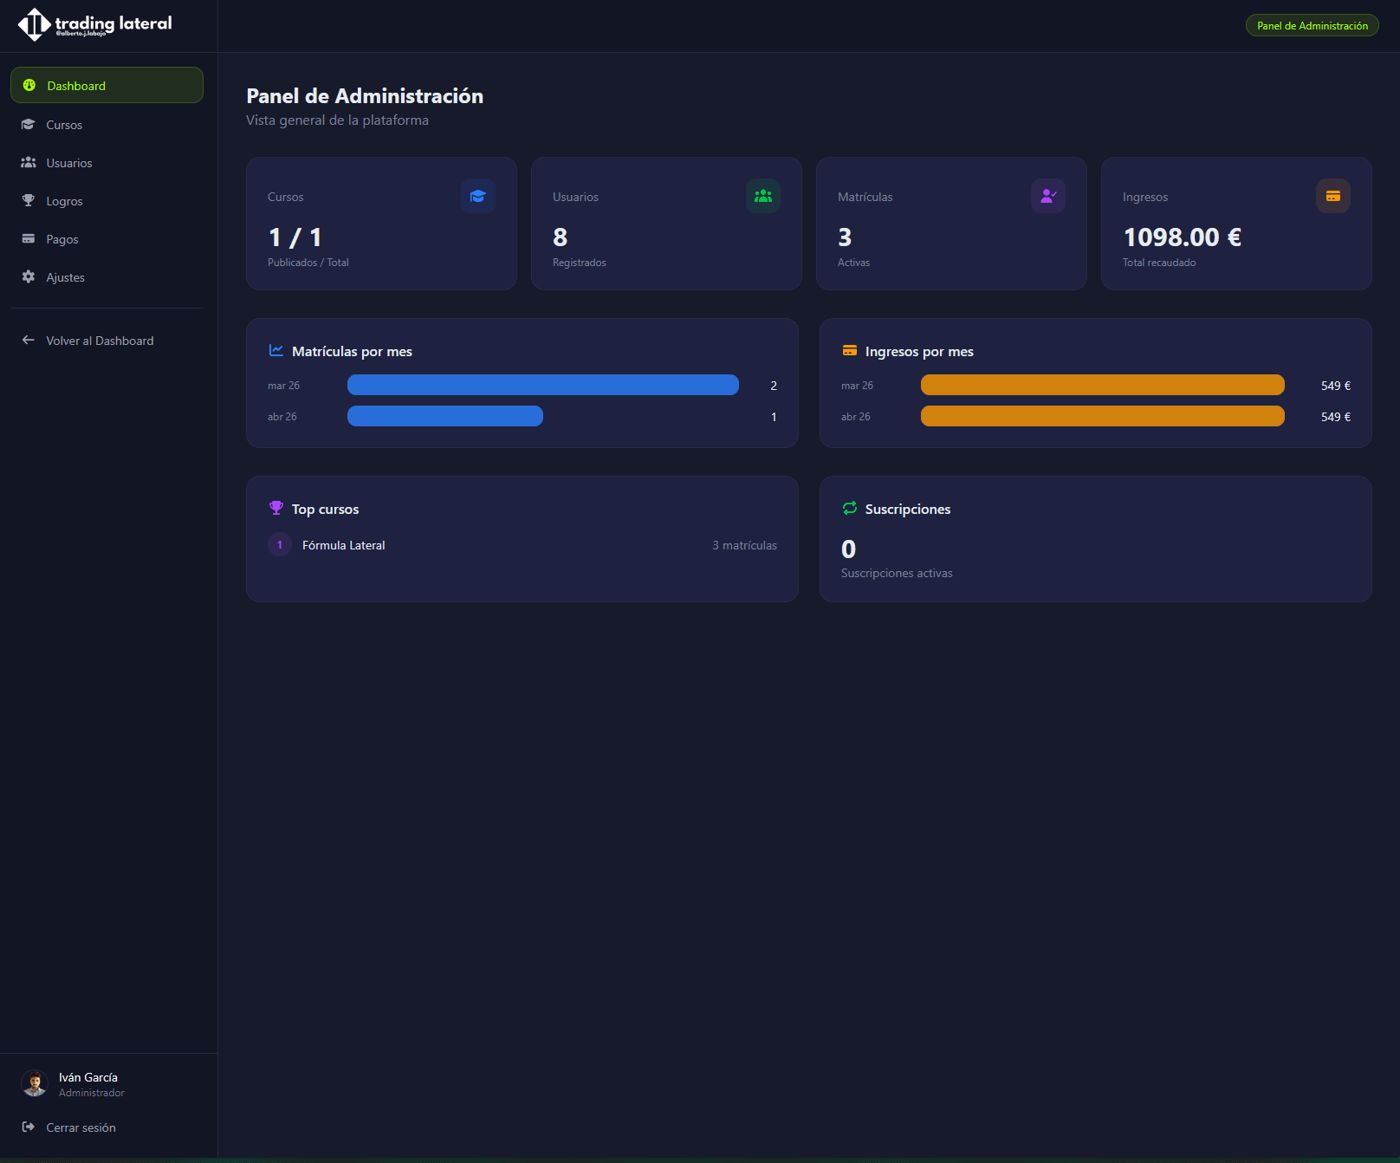Click the Iván García user name
Viewport: 1400px width, 1163px height.
point(88,1077)
